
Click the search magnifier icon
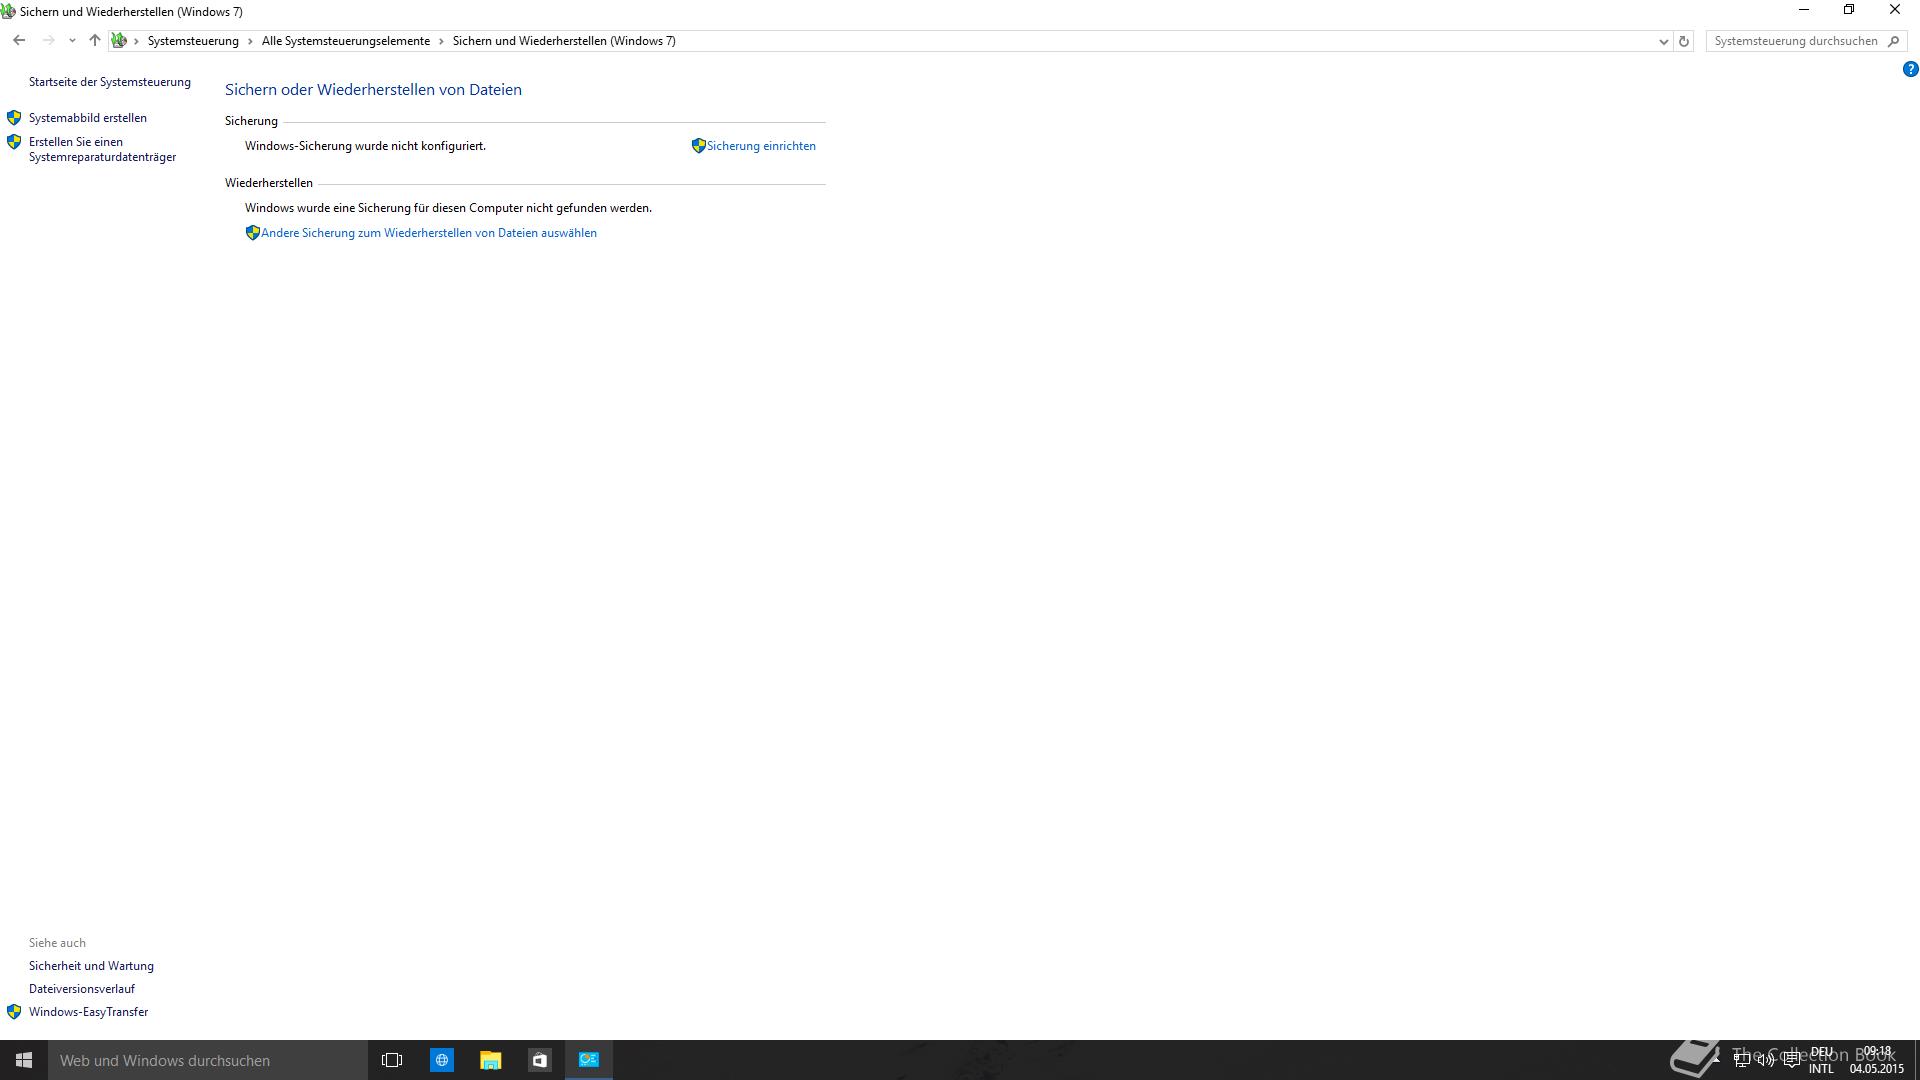1893,41
